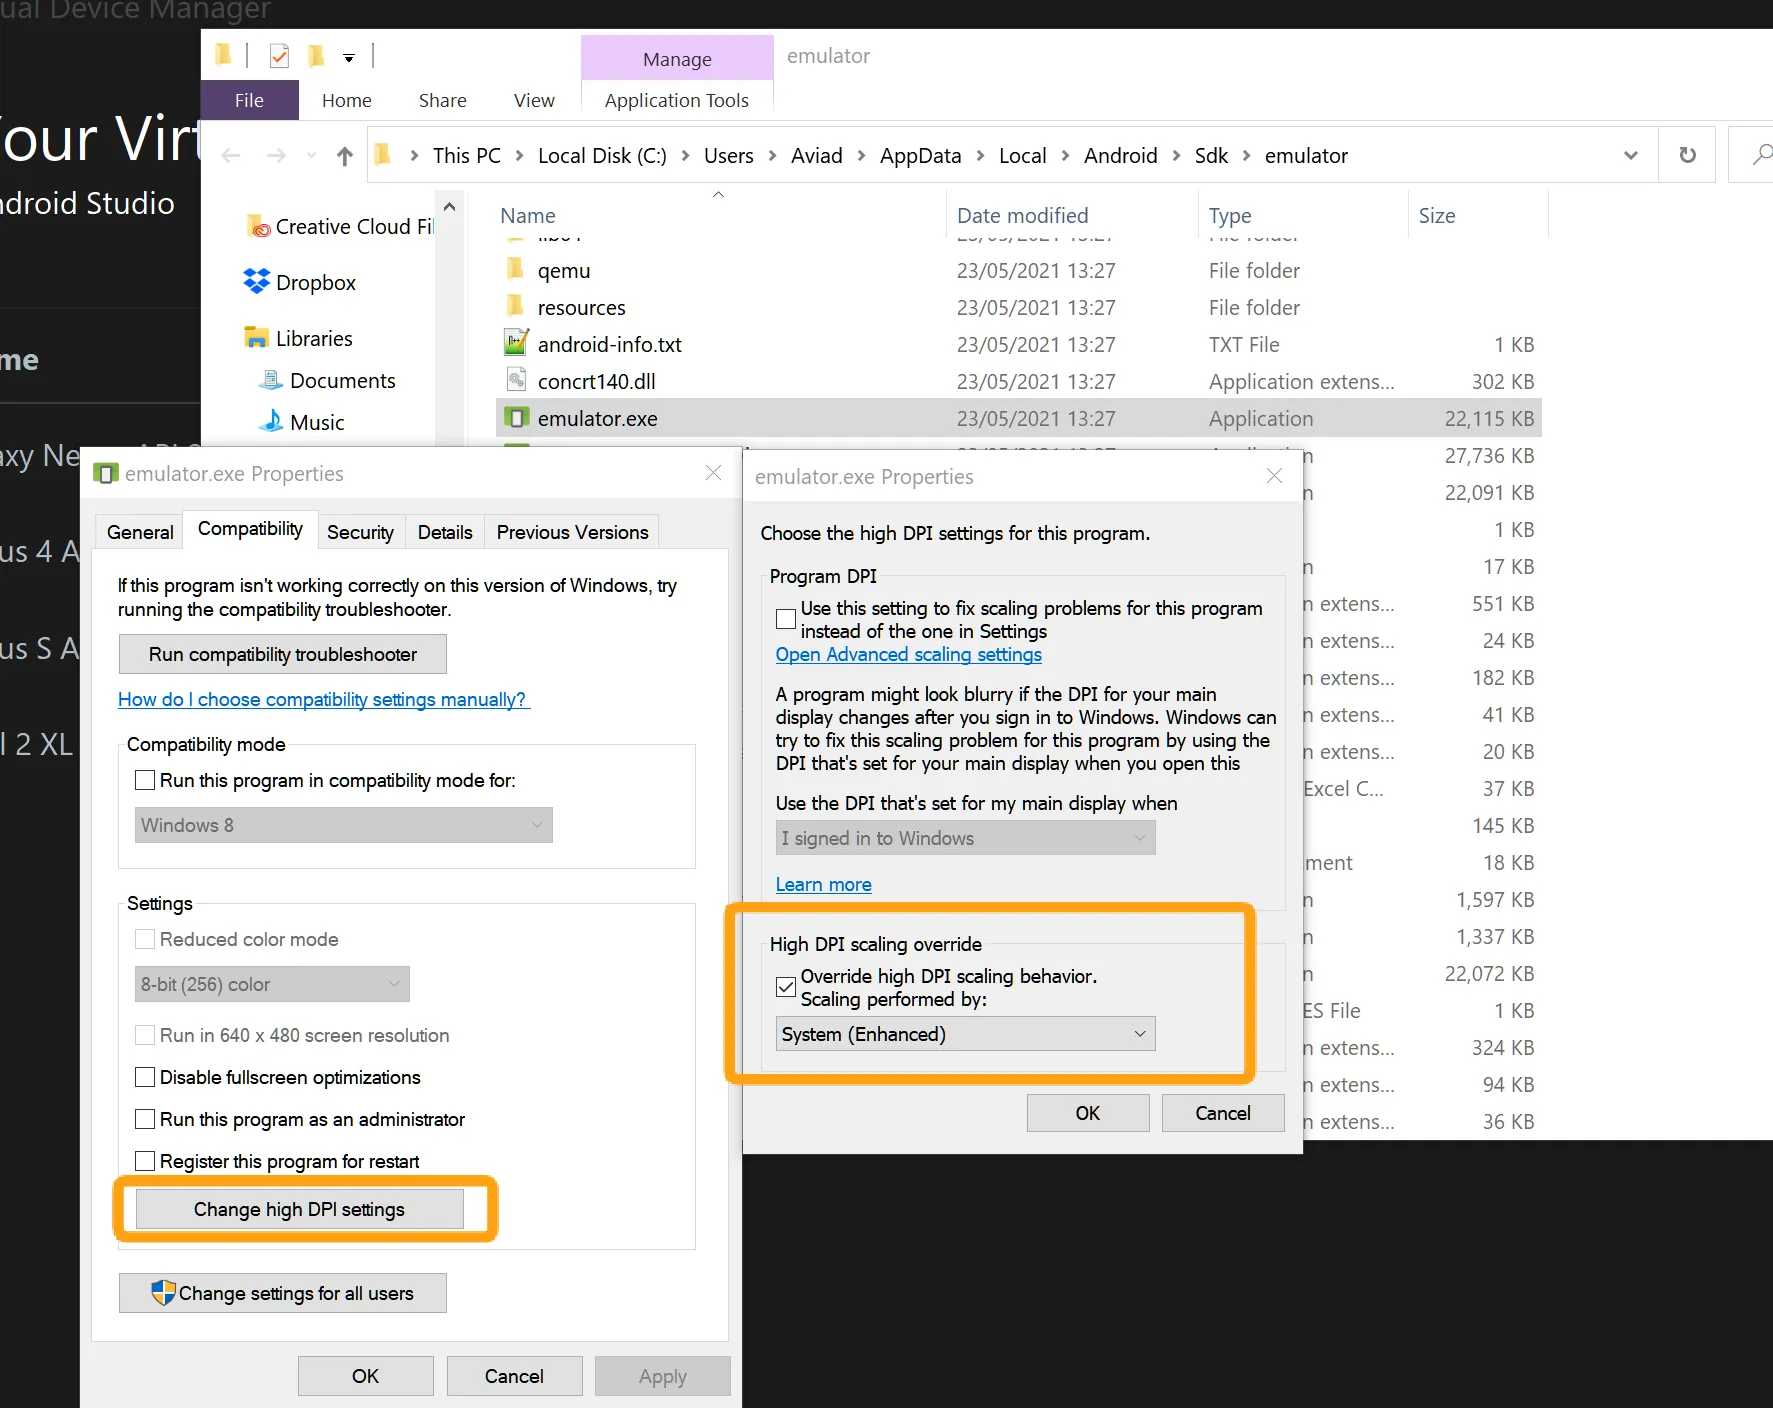Sort files by Date modified column
1773x1408 pixels.
tap(1023, 215)
